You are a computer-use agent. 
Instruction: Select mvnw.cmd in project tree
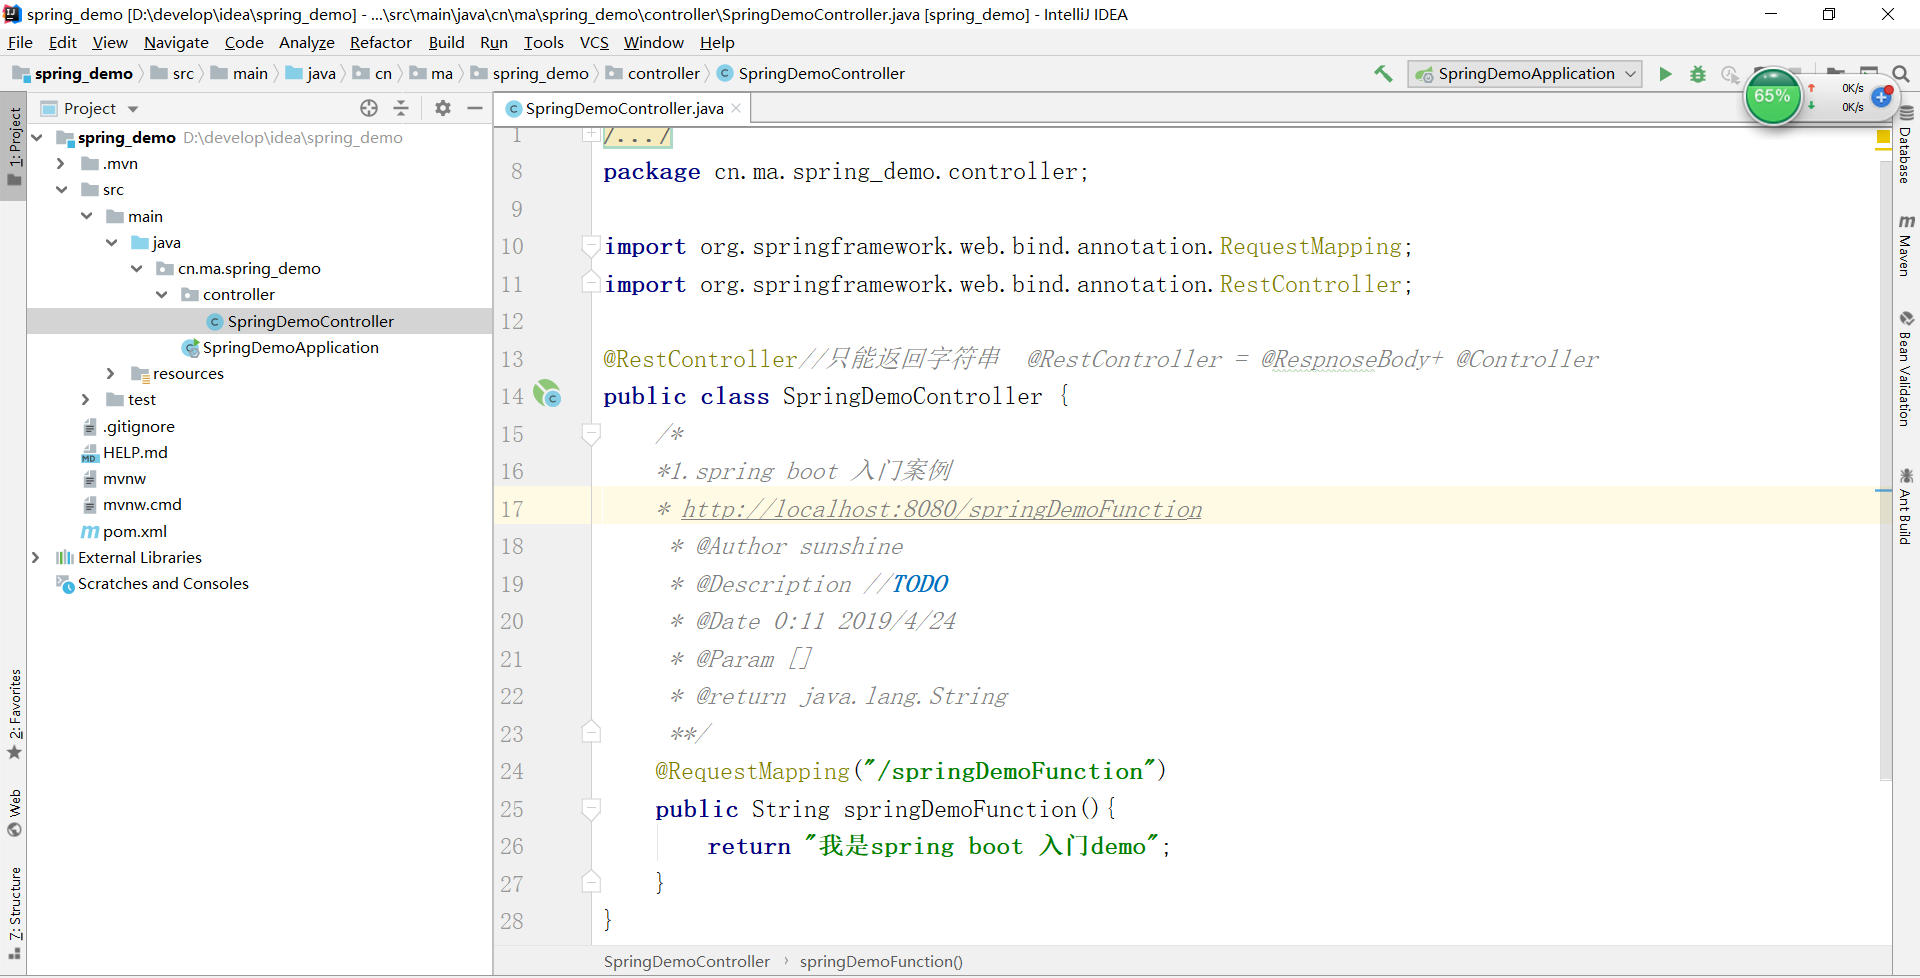click(x=142, y=504)
